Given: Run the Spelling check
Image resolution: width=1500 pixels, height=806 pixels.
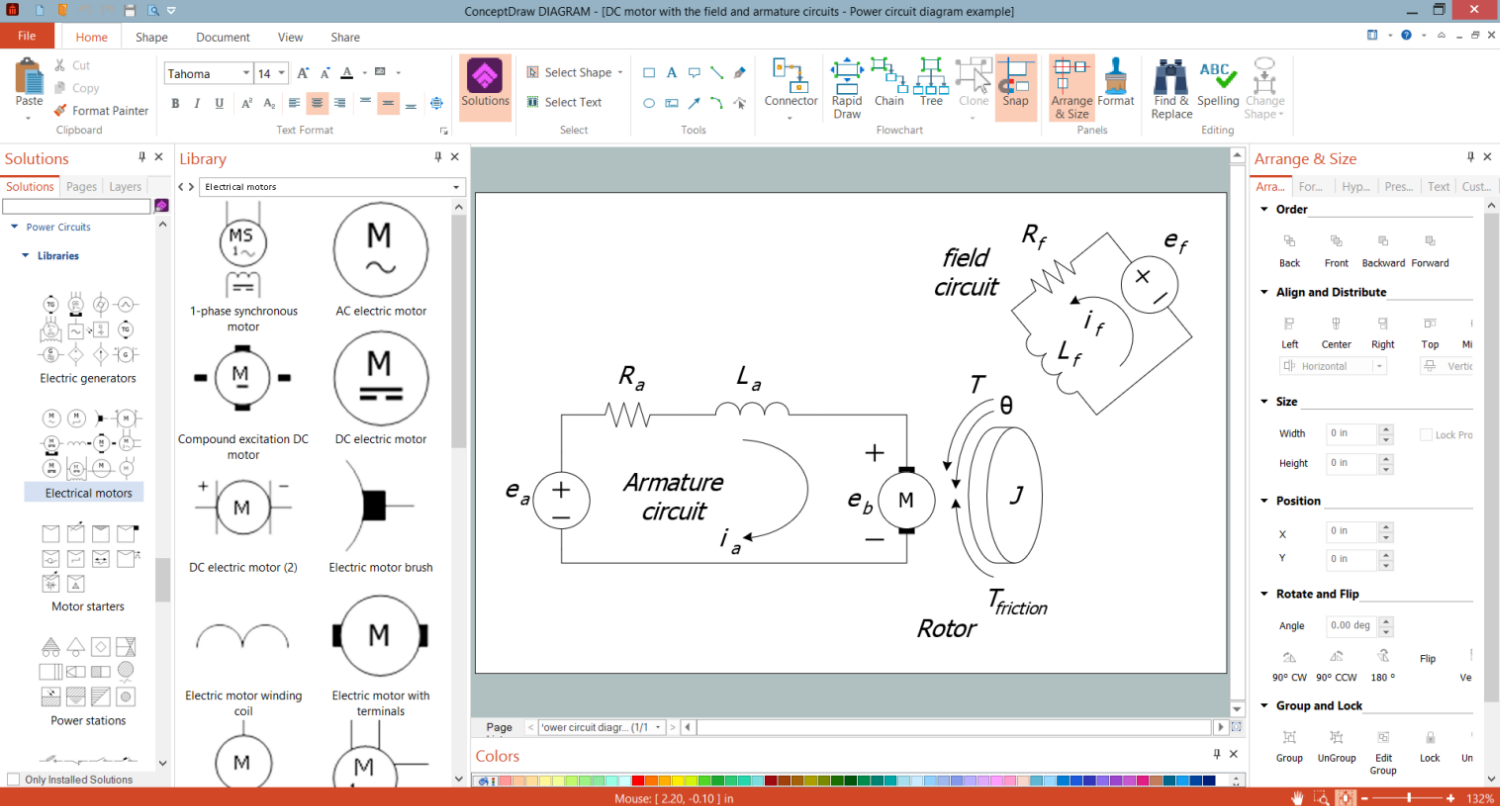Looking at the screenshot, I should point(1218,82).
